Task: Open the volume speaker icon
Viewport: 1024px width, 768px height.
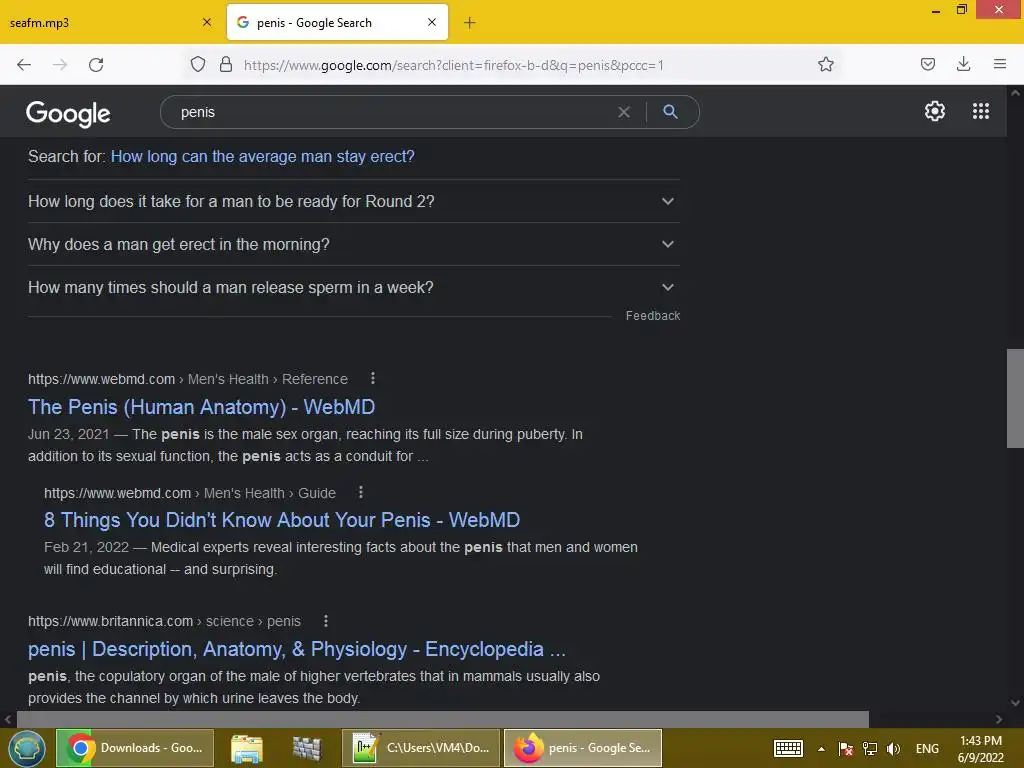Action: pos(893,749)
